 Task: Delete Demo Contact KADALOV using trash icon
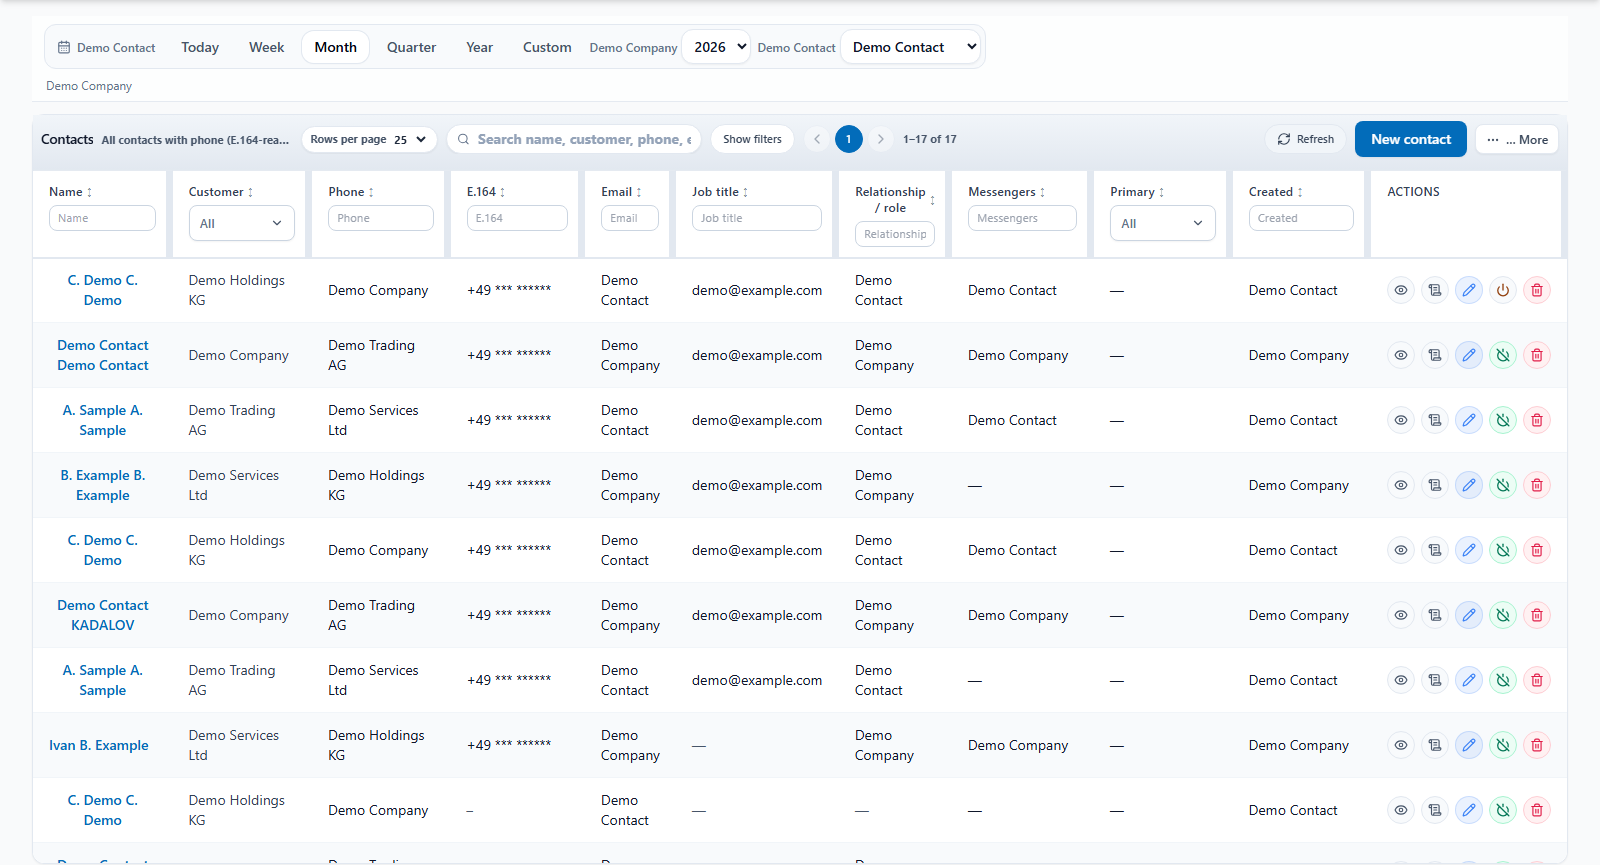[1537, 615]
